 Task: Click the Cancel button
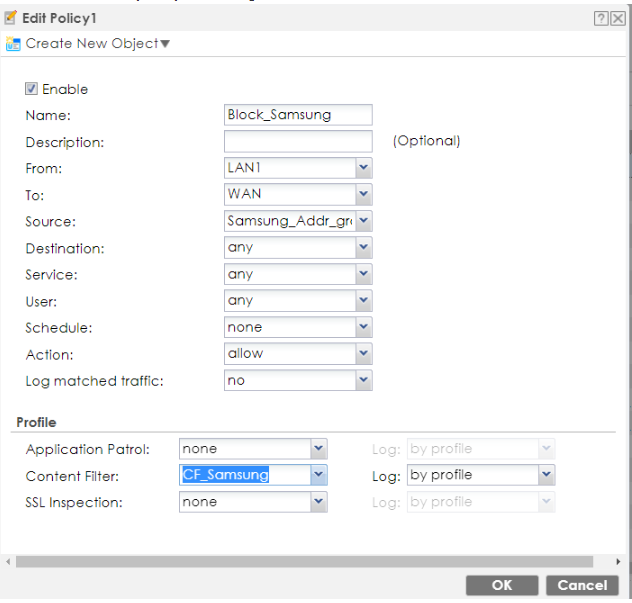(x=582, y=585)
